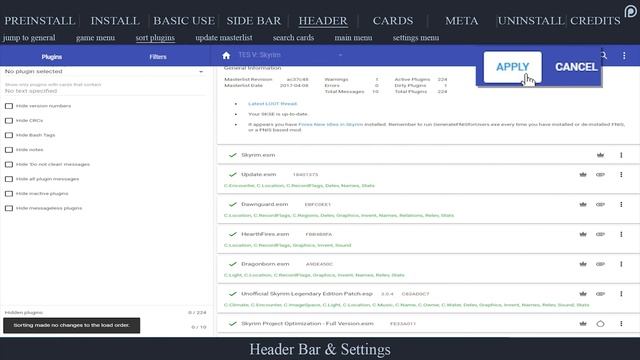The height and width of the screenshot is (360, 640).
Task: Open the META chapter
Action: pyautogui.click(x=462, y=20)
